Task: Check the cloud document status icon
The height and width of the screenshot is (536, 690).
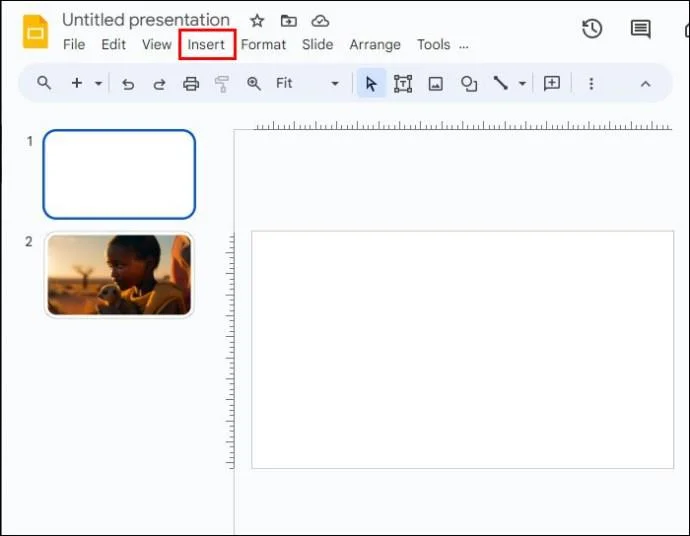Action: pyautogui.click(x=320, y=21)
